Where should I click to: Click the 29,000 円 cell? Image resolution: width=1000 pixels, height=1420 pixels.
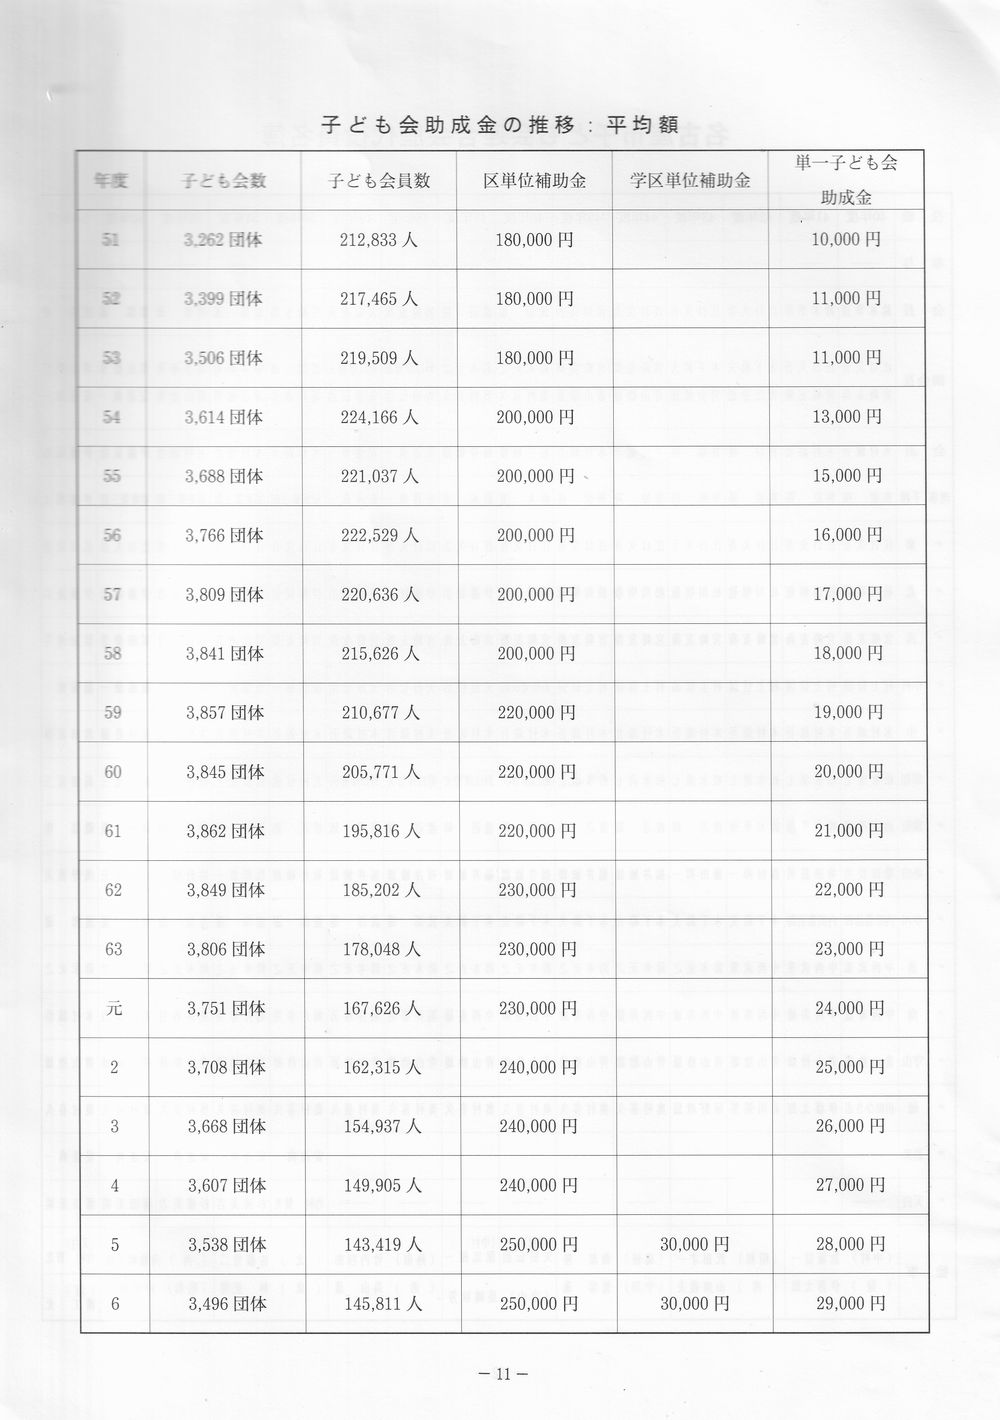click(x=850, y=1304)
